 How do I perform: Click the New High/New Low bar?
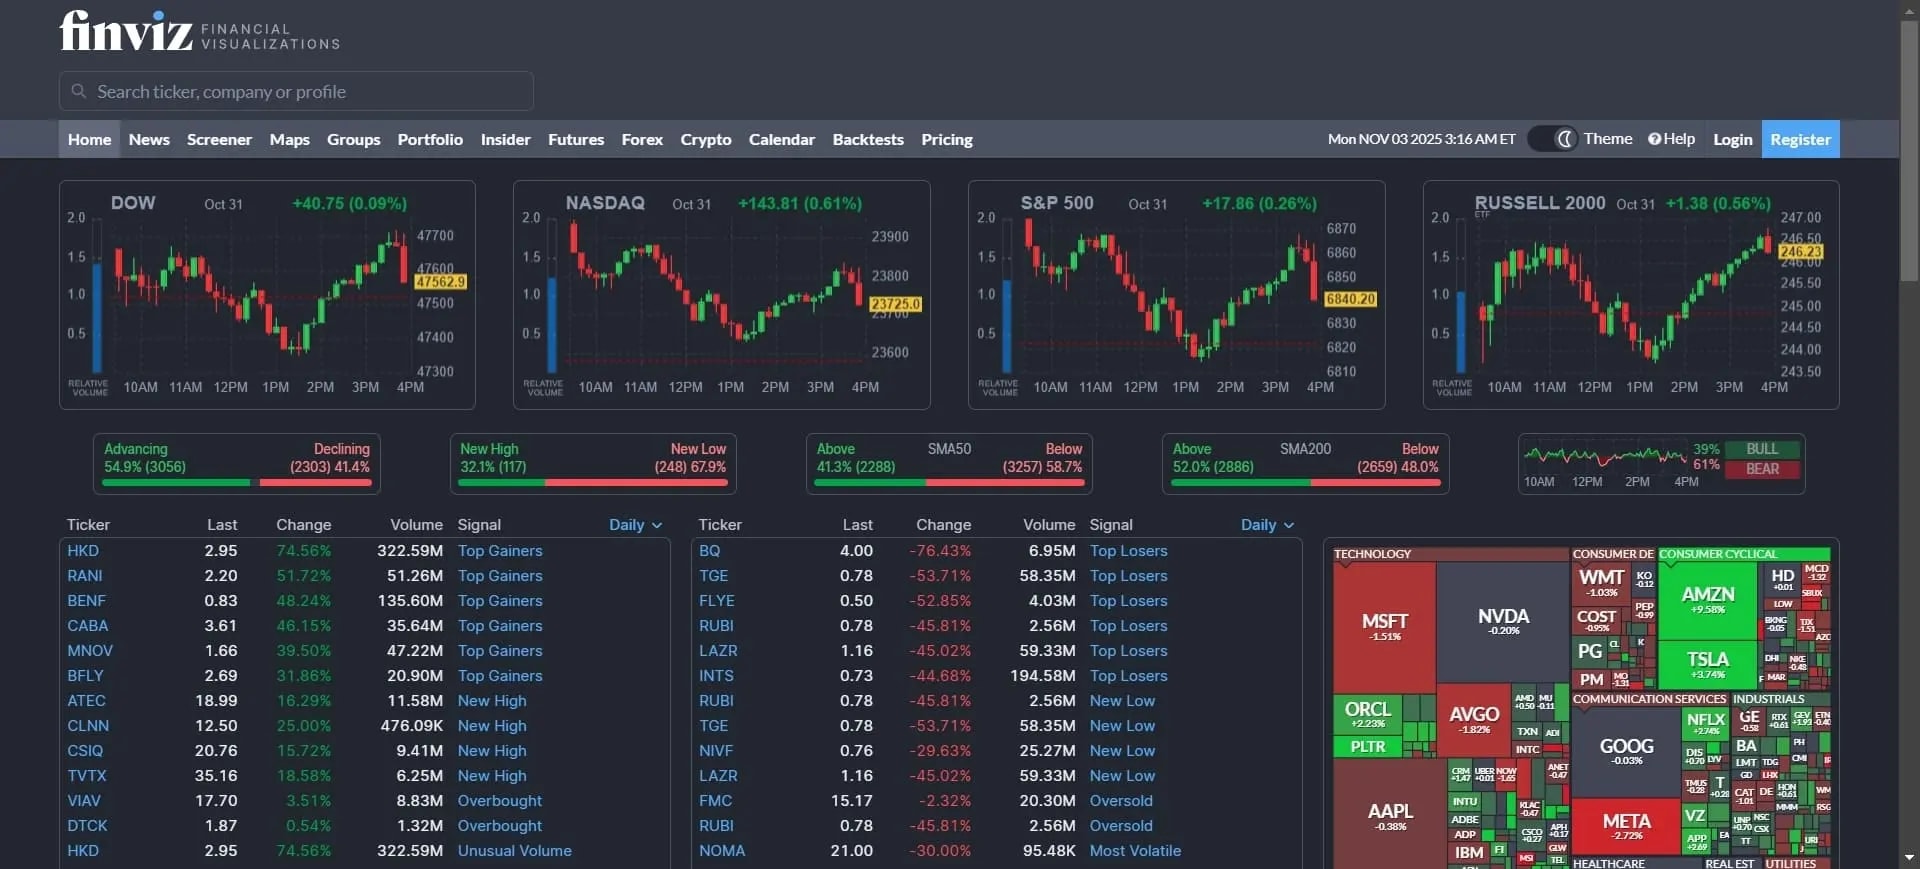[x=593, y=483]
